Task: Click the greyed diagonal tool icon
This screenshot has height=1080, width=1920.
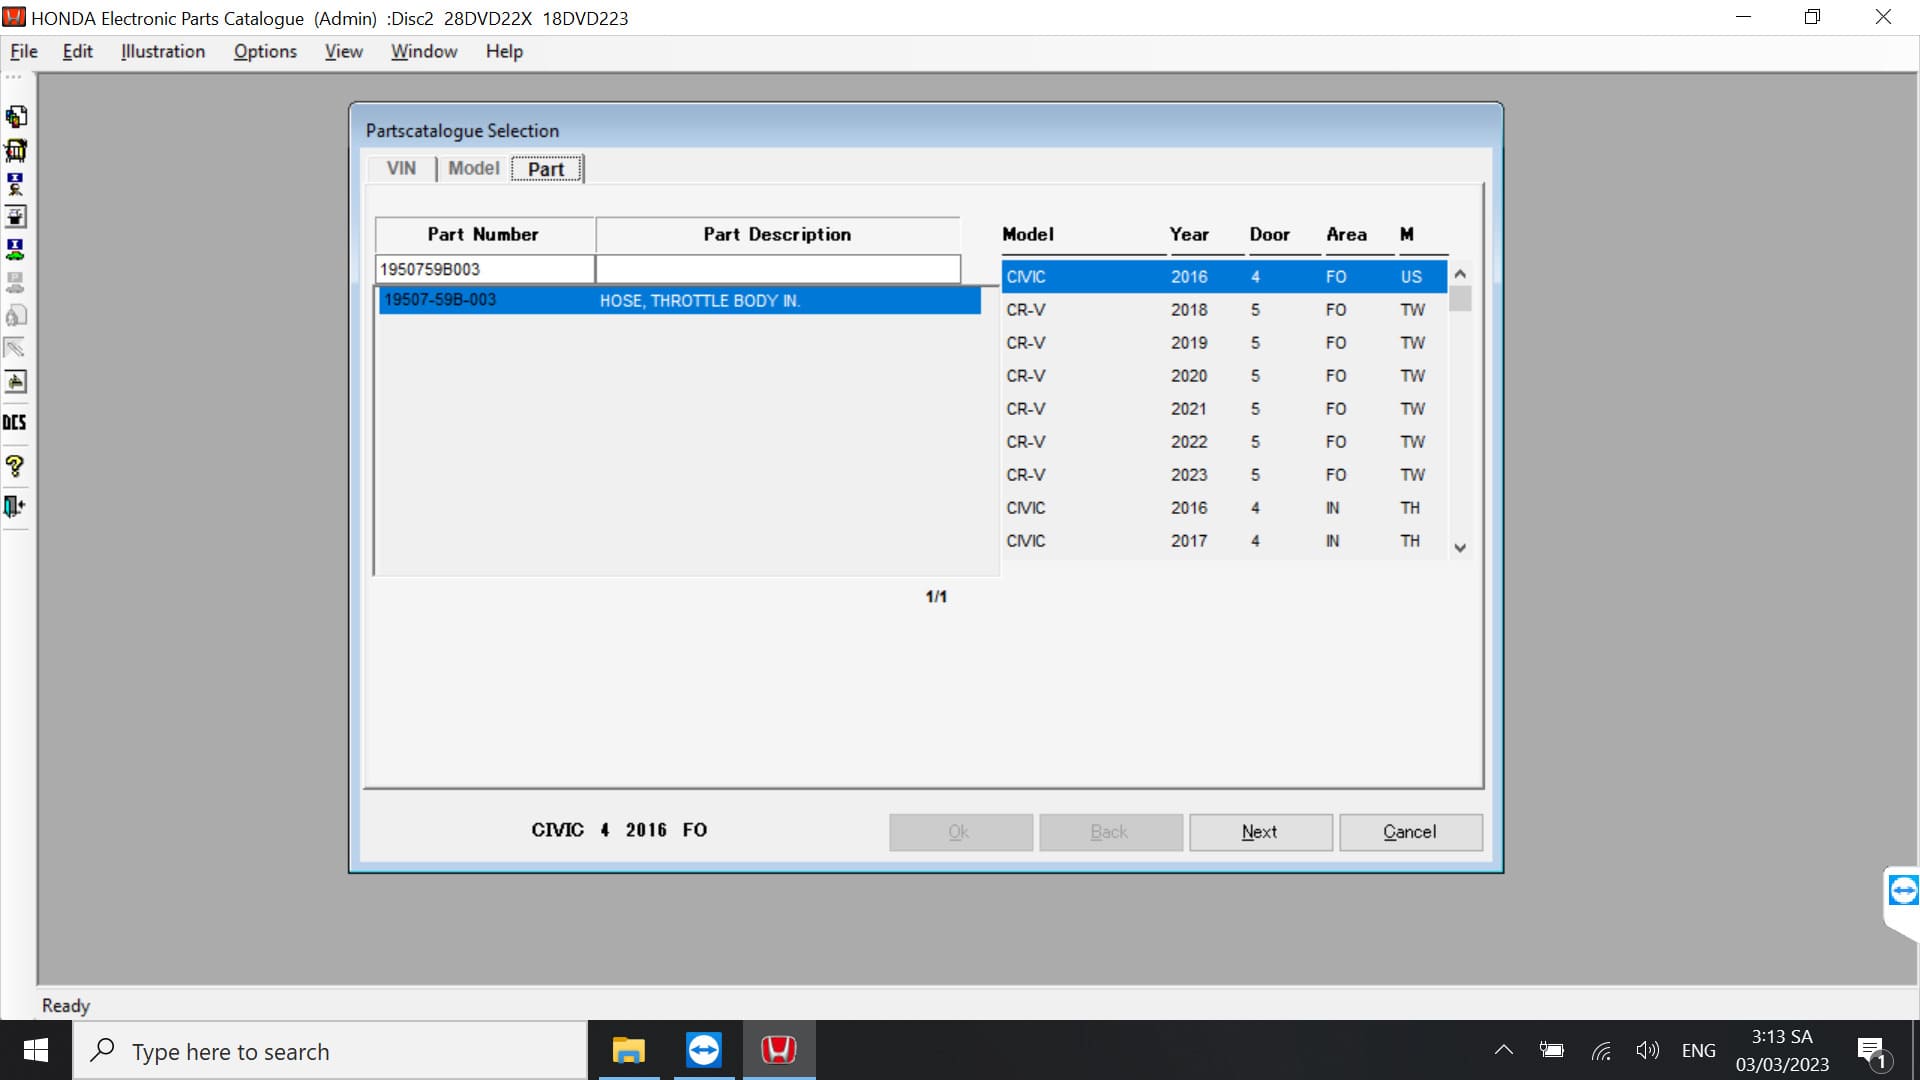Action: click(x=16, y=348)
